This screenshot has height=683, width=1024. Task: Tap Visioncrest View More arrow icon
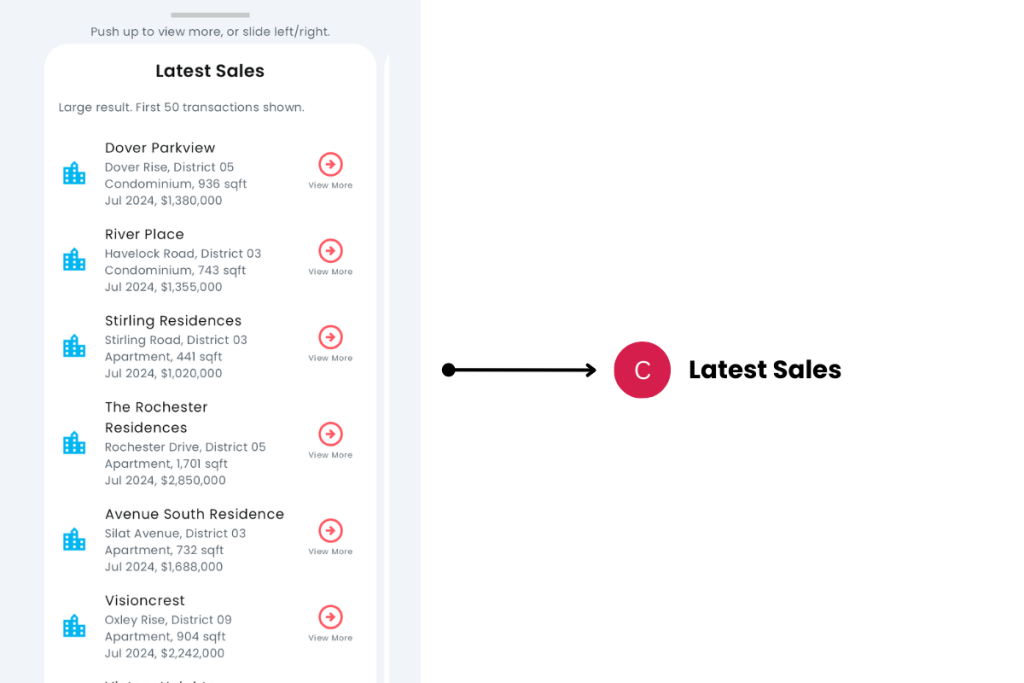click(330, 617)
